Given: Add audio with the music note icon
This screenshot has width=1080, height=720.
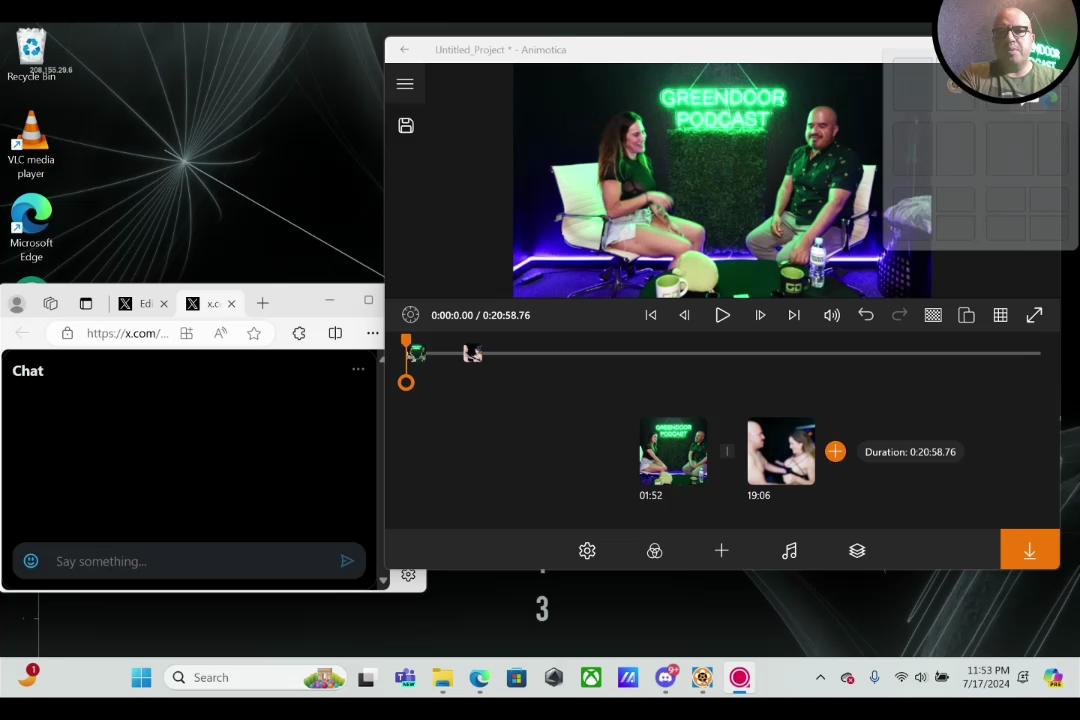Looking at the screenshot, I should pos(790,551).
